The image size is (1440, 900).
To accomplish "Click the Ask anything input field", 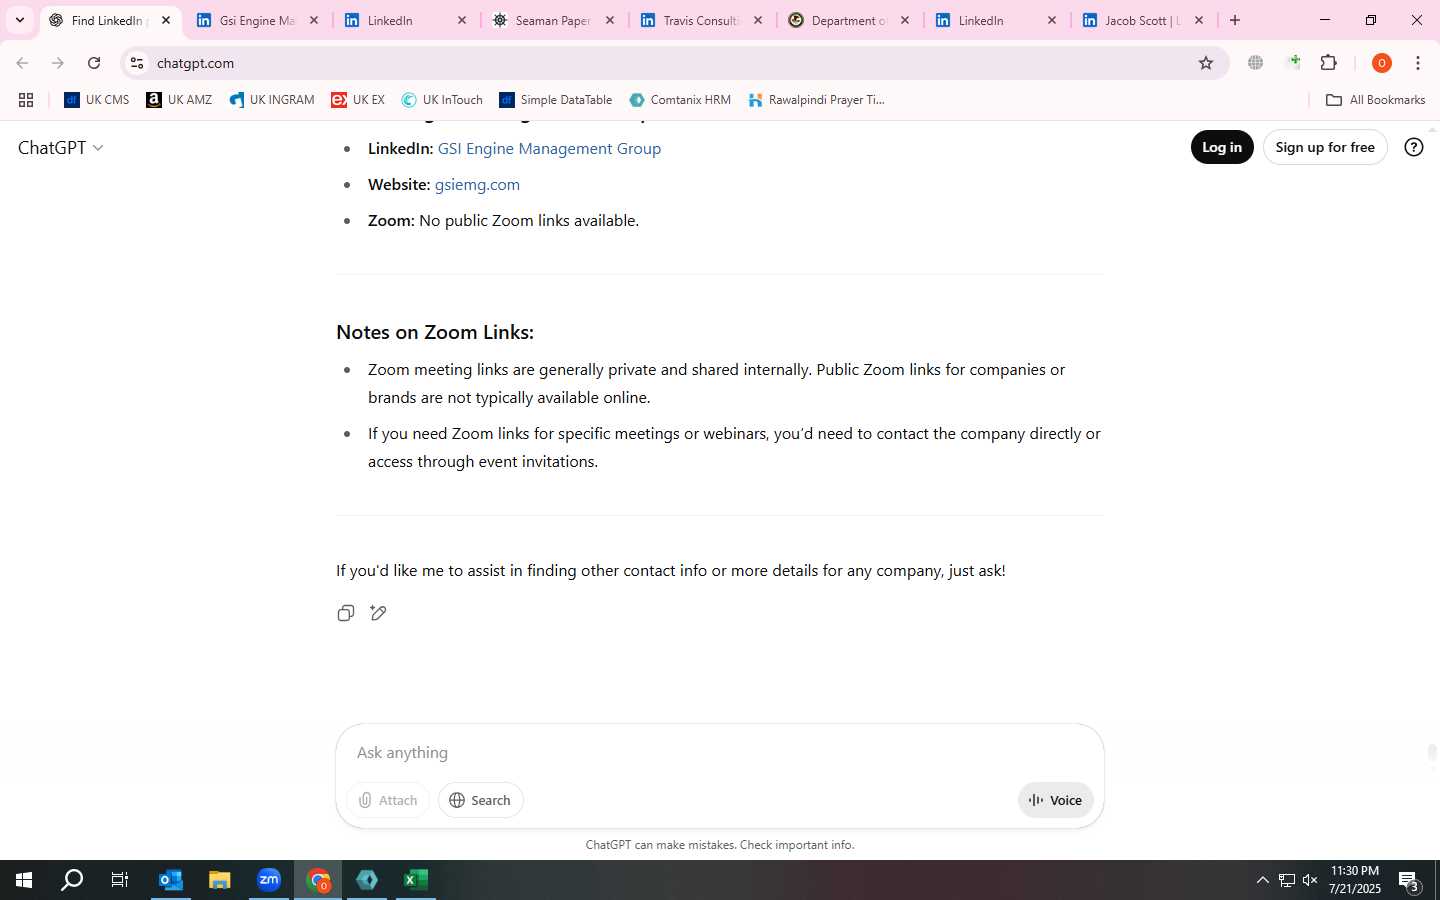I will point(720,752).
